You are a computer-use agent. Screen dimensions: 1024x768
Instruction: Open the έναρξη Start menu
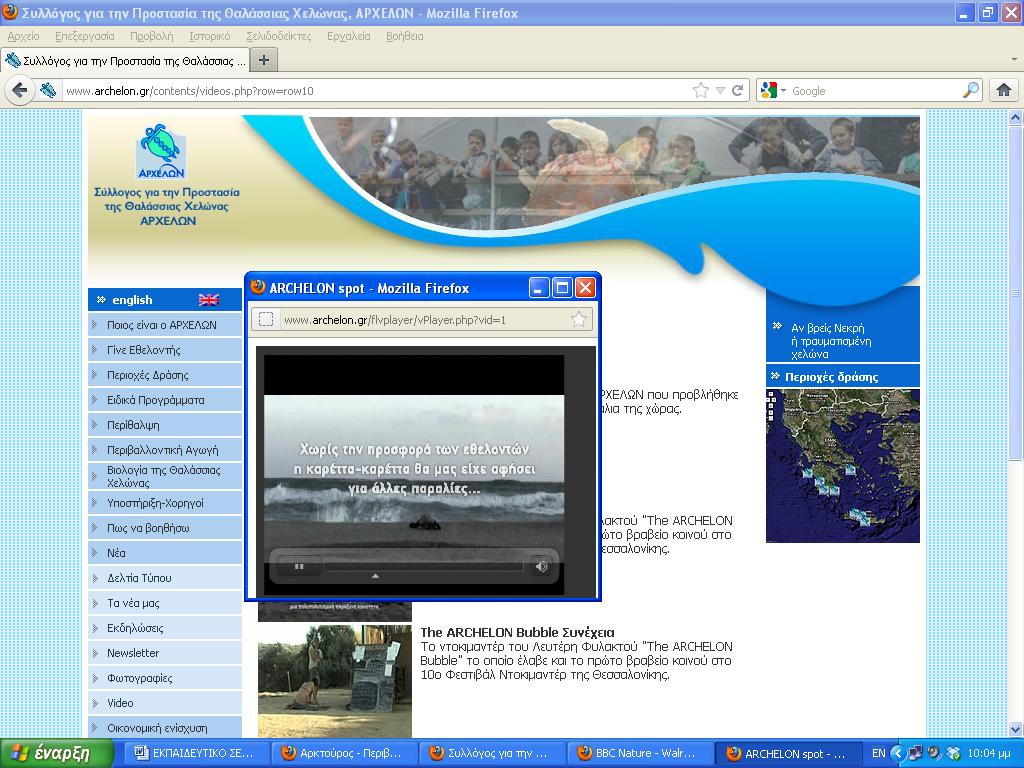click(57, 753)
